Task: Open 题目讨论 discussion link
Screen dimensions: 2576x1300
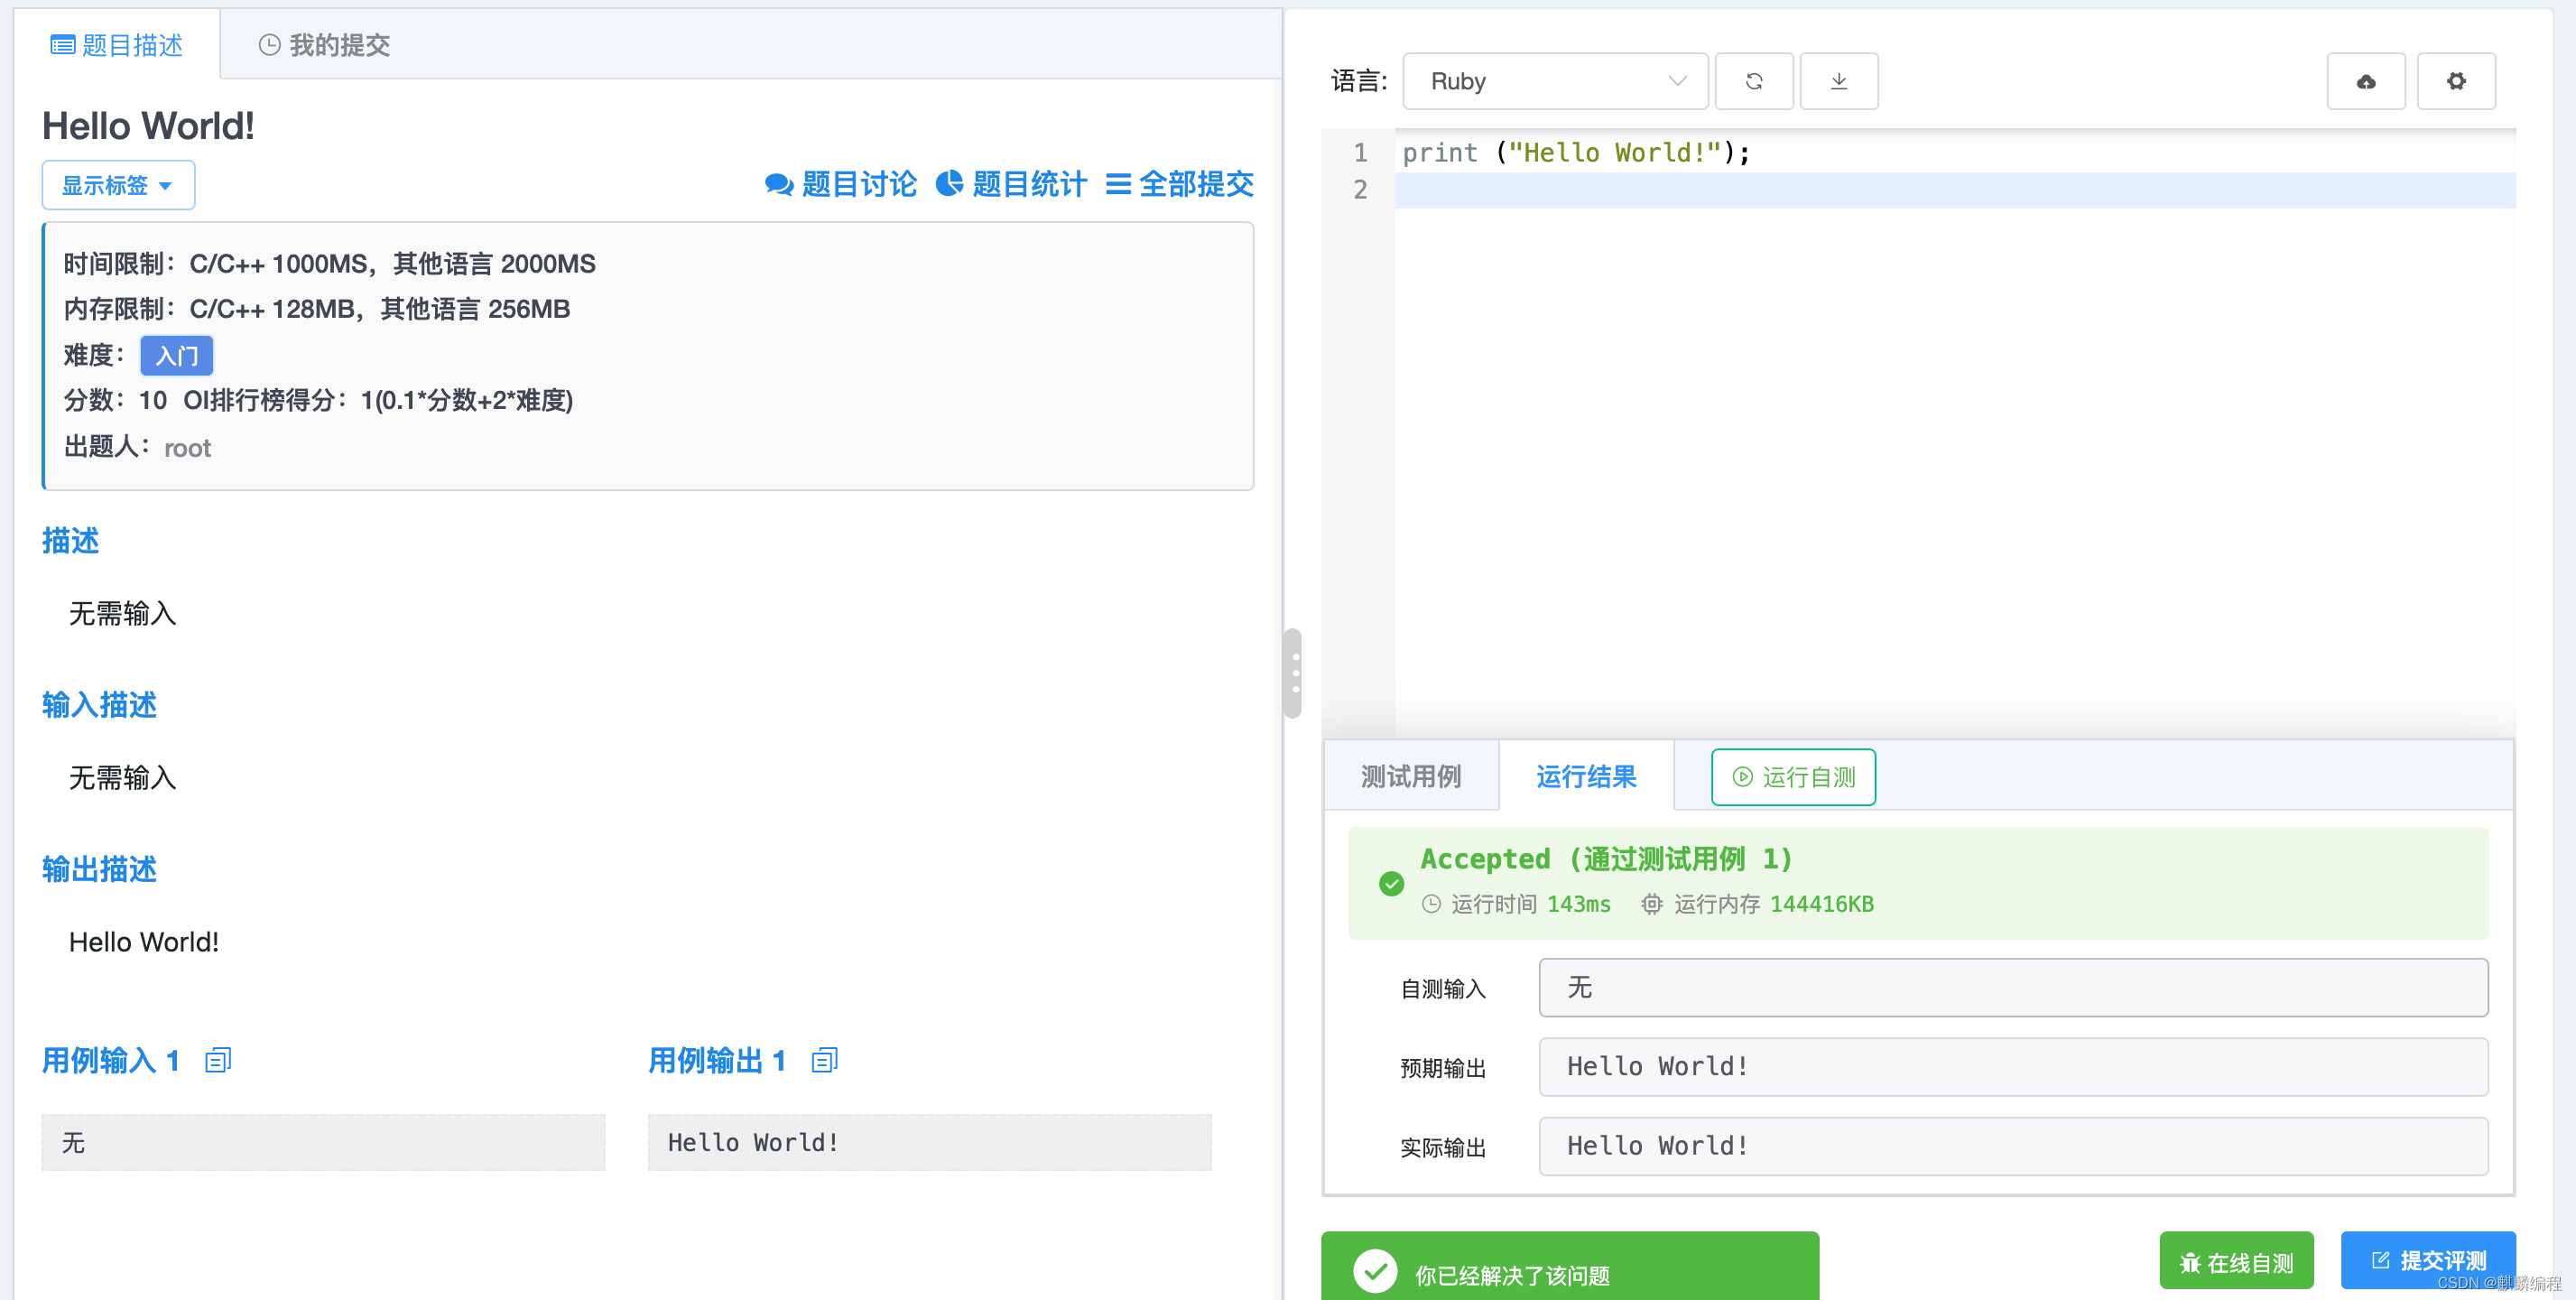Action: tap(840, 184)
